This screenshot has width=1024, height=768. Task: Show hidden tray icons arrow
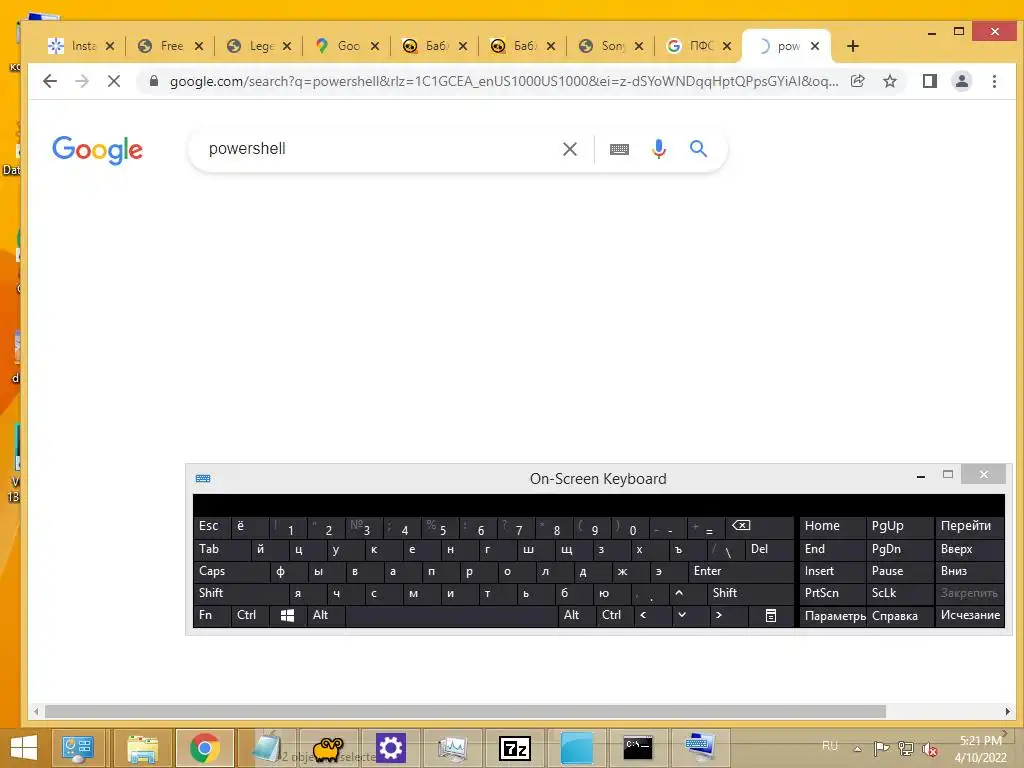[x=857, y=748]
